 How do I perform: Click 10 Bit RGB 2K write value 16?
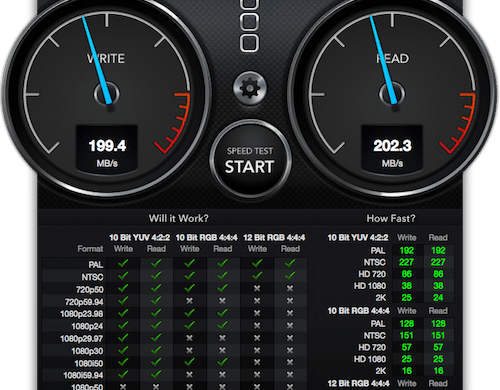pyautogui.click(x=407, y=371)
